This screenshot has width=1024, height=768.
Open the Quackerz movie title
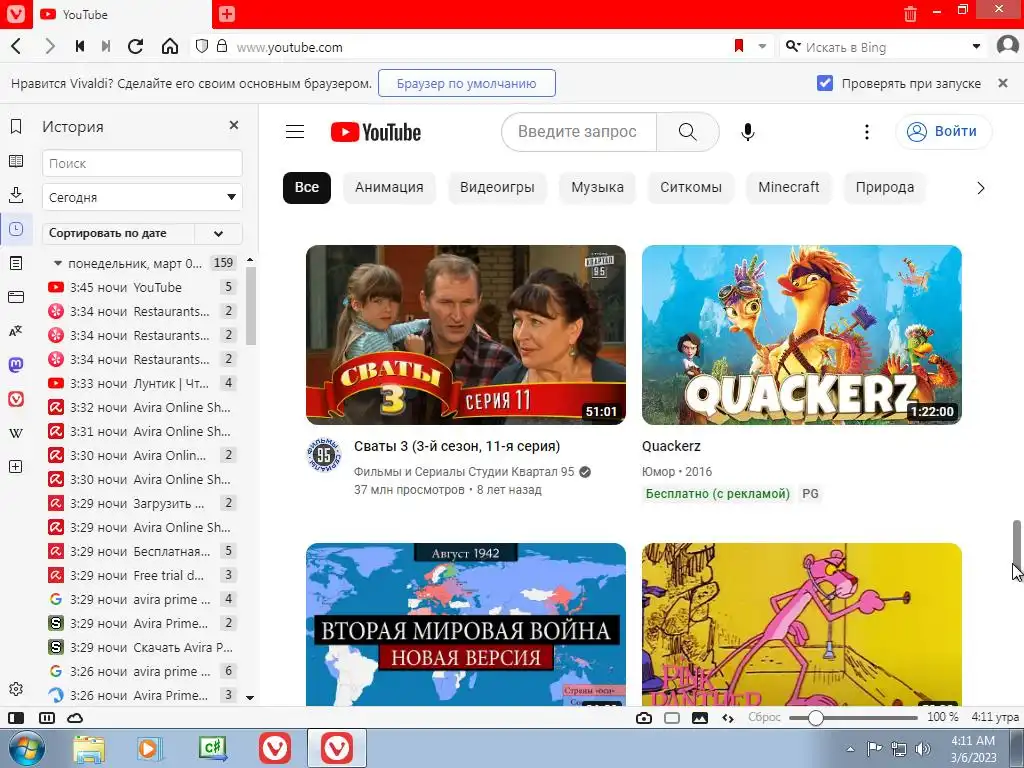click(671, 446)
